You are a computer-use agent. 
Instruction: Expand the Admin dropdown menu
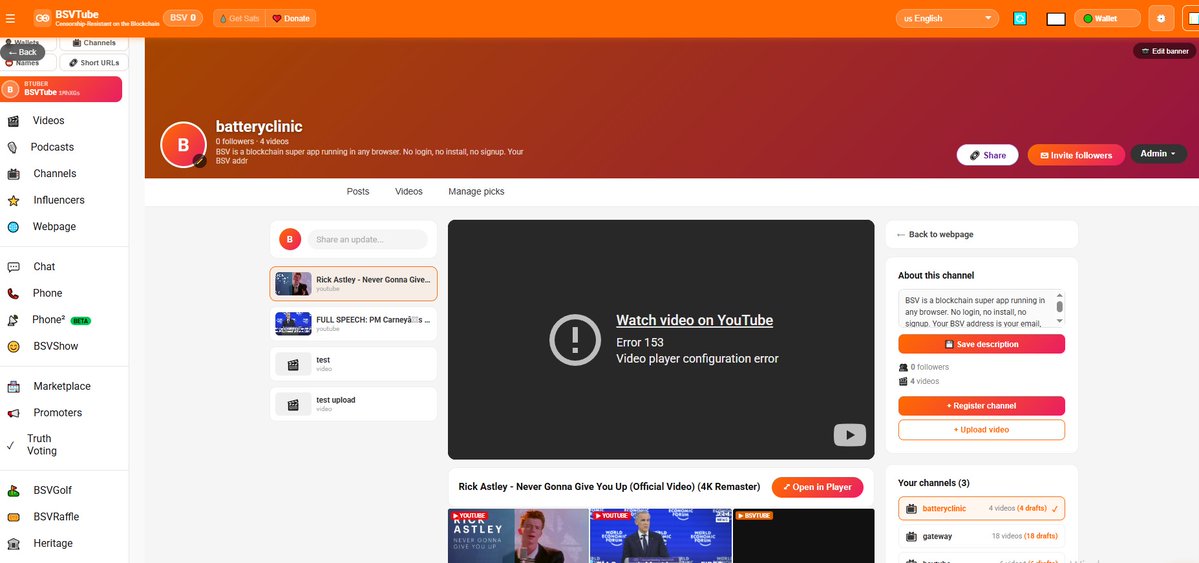[1158, 154]
